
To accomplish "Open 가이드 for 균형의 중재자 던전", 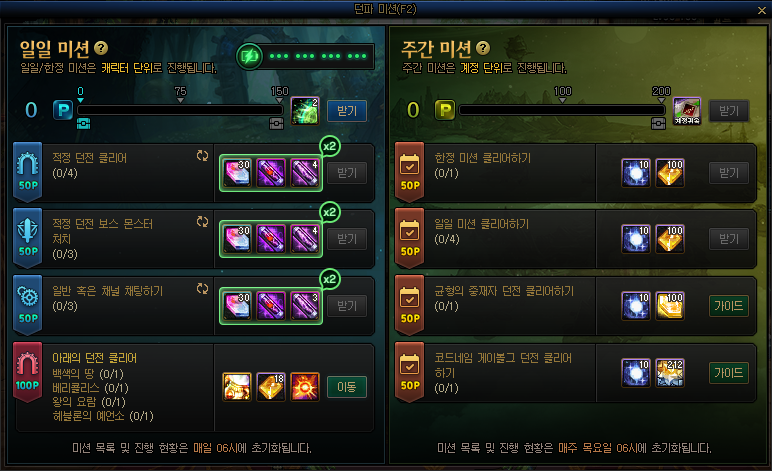I will tap(729, 306).
